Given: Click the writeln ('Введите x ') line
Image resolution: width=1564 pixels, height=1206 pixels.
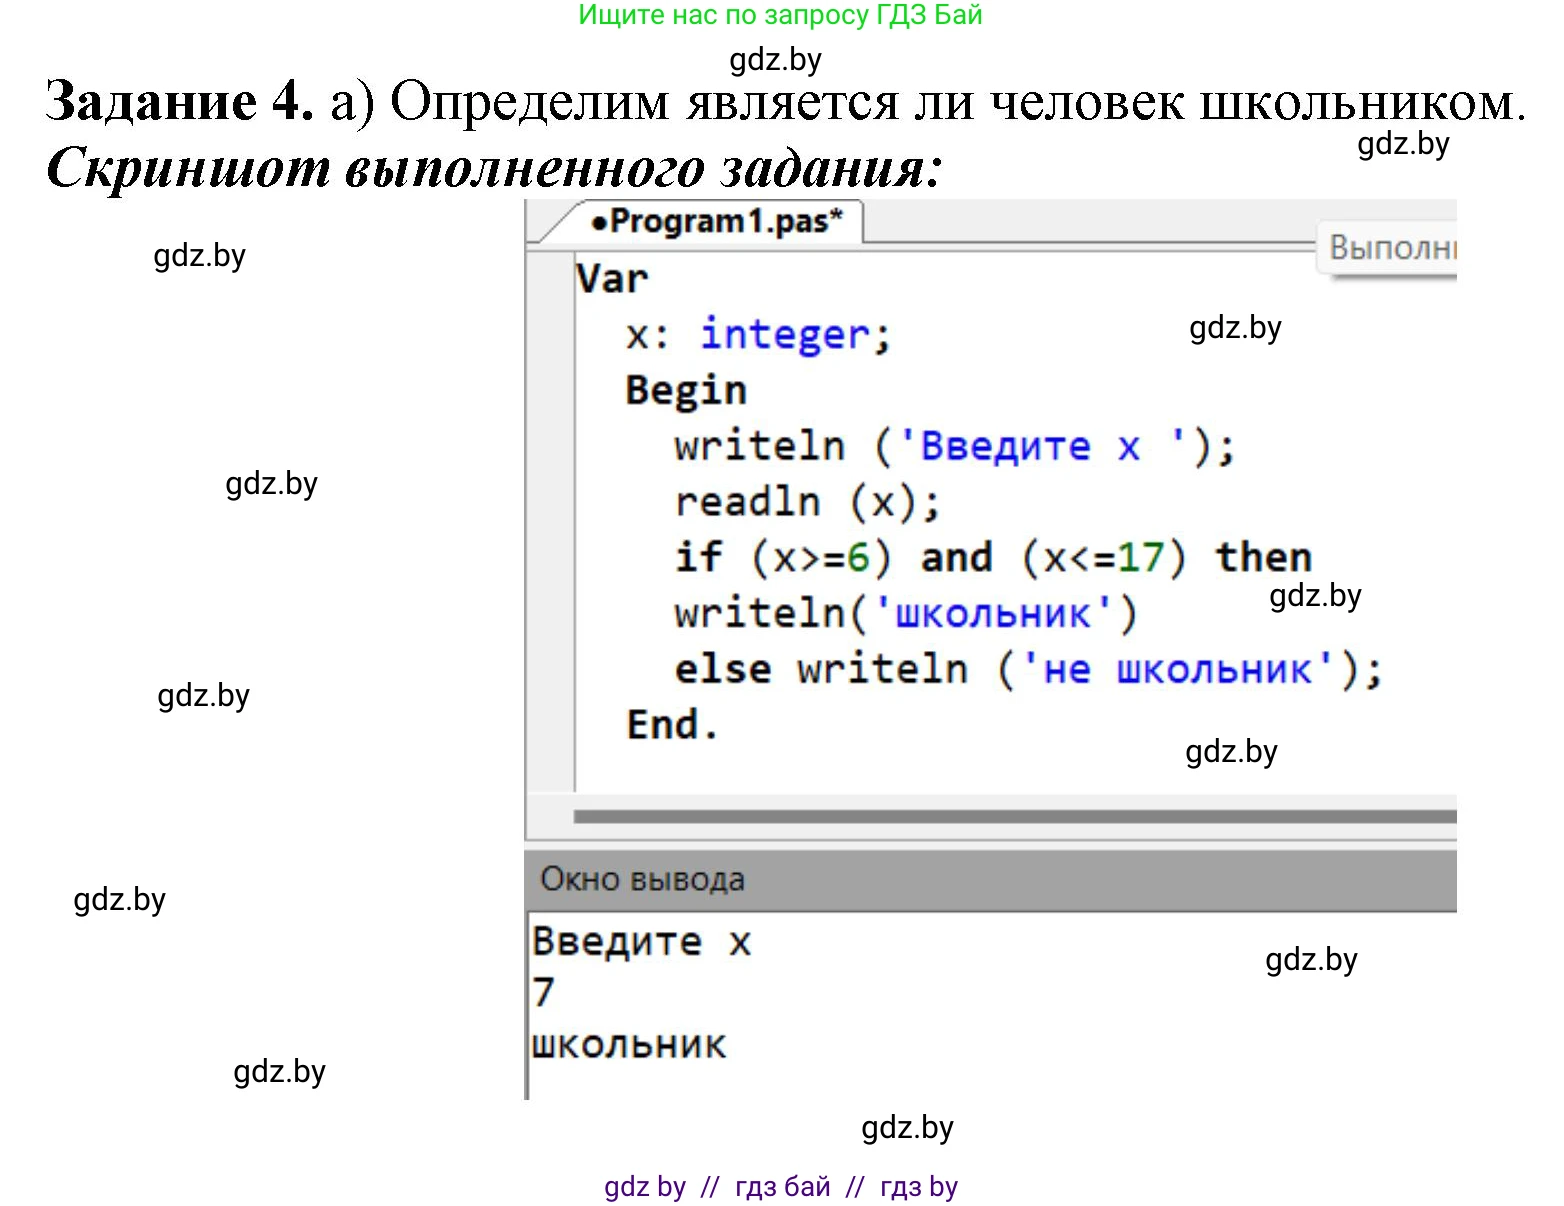Looking at the screenshot, I should [955, 446].
